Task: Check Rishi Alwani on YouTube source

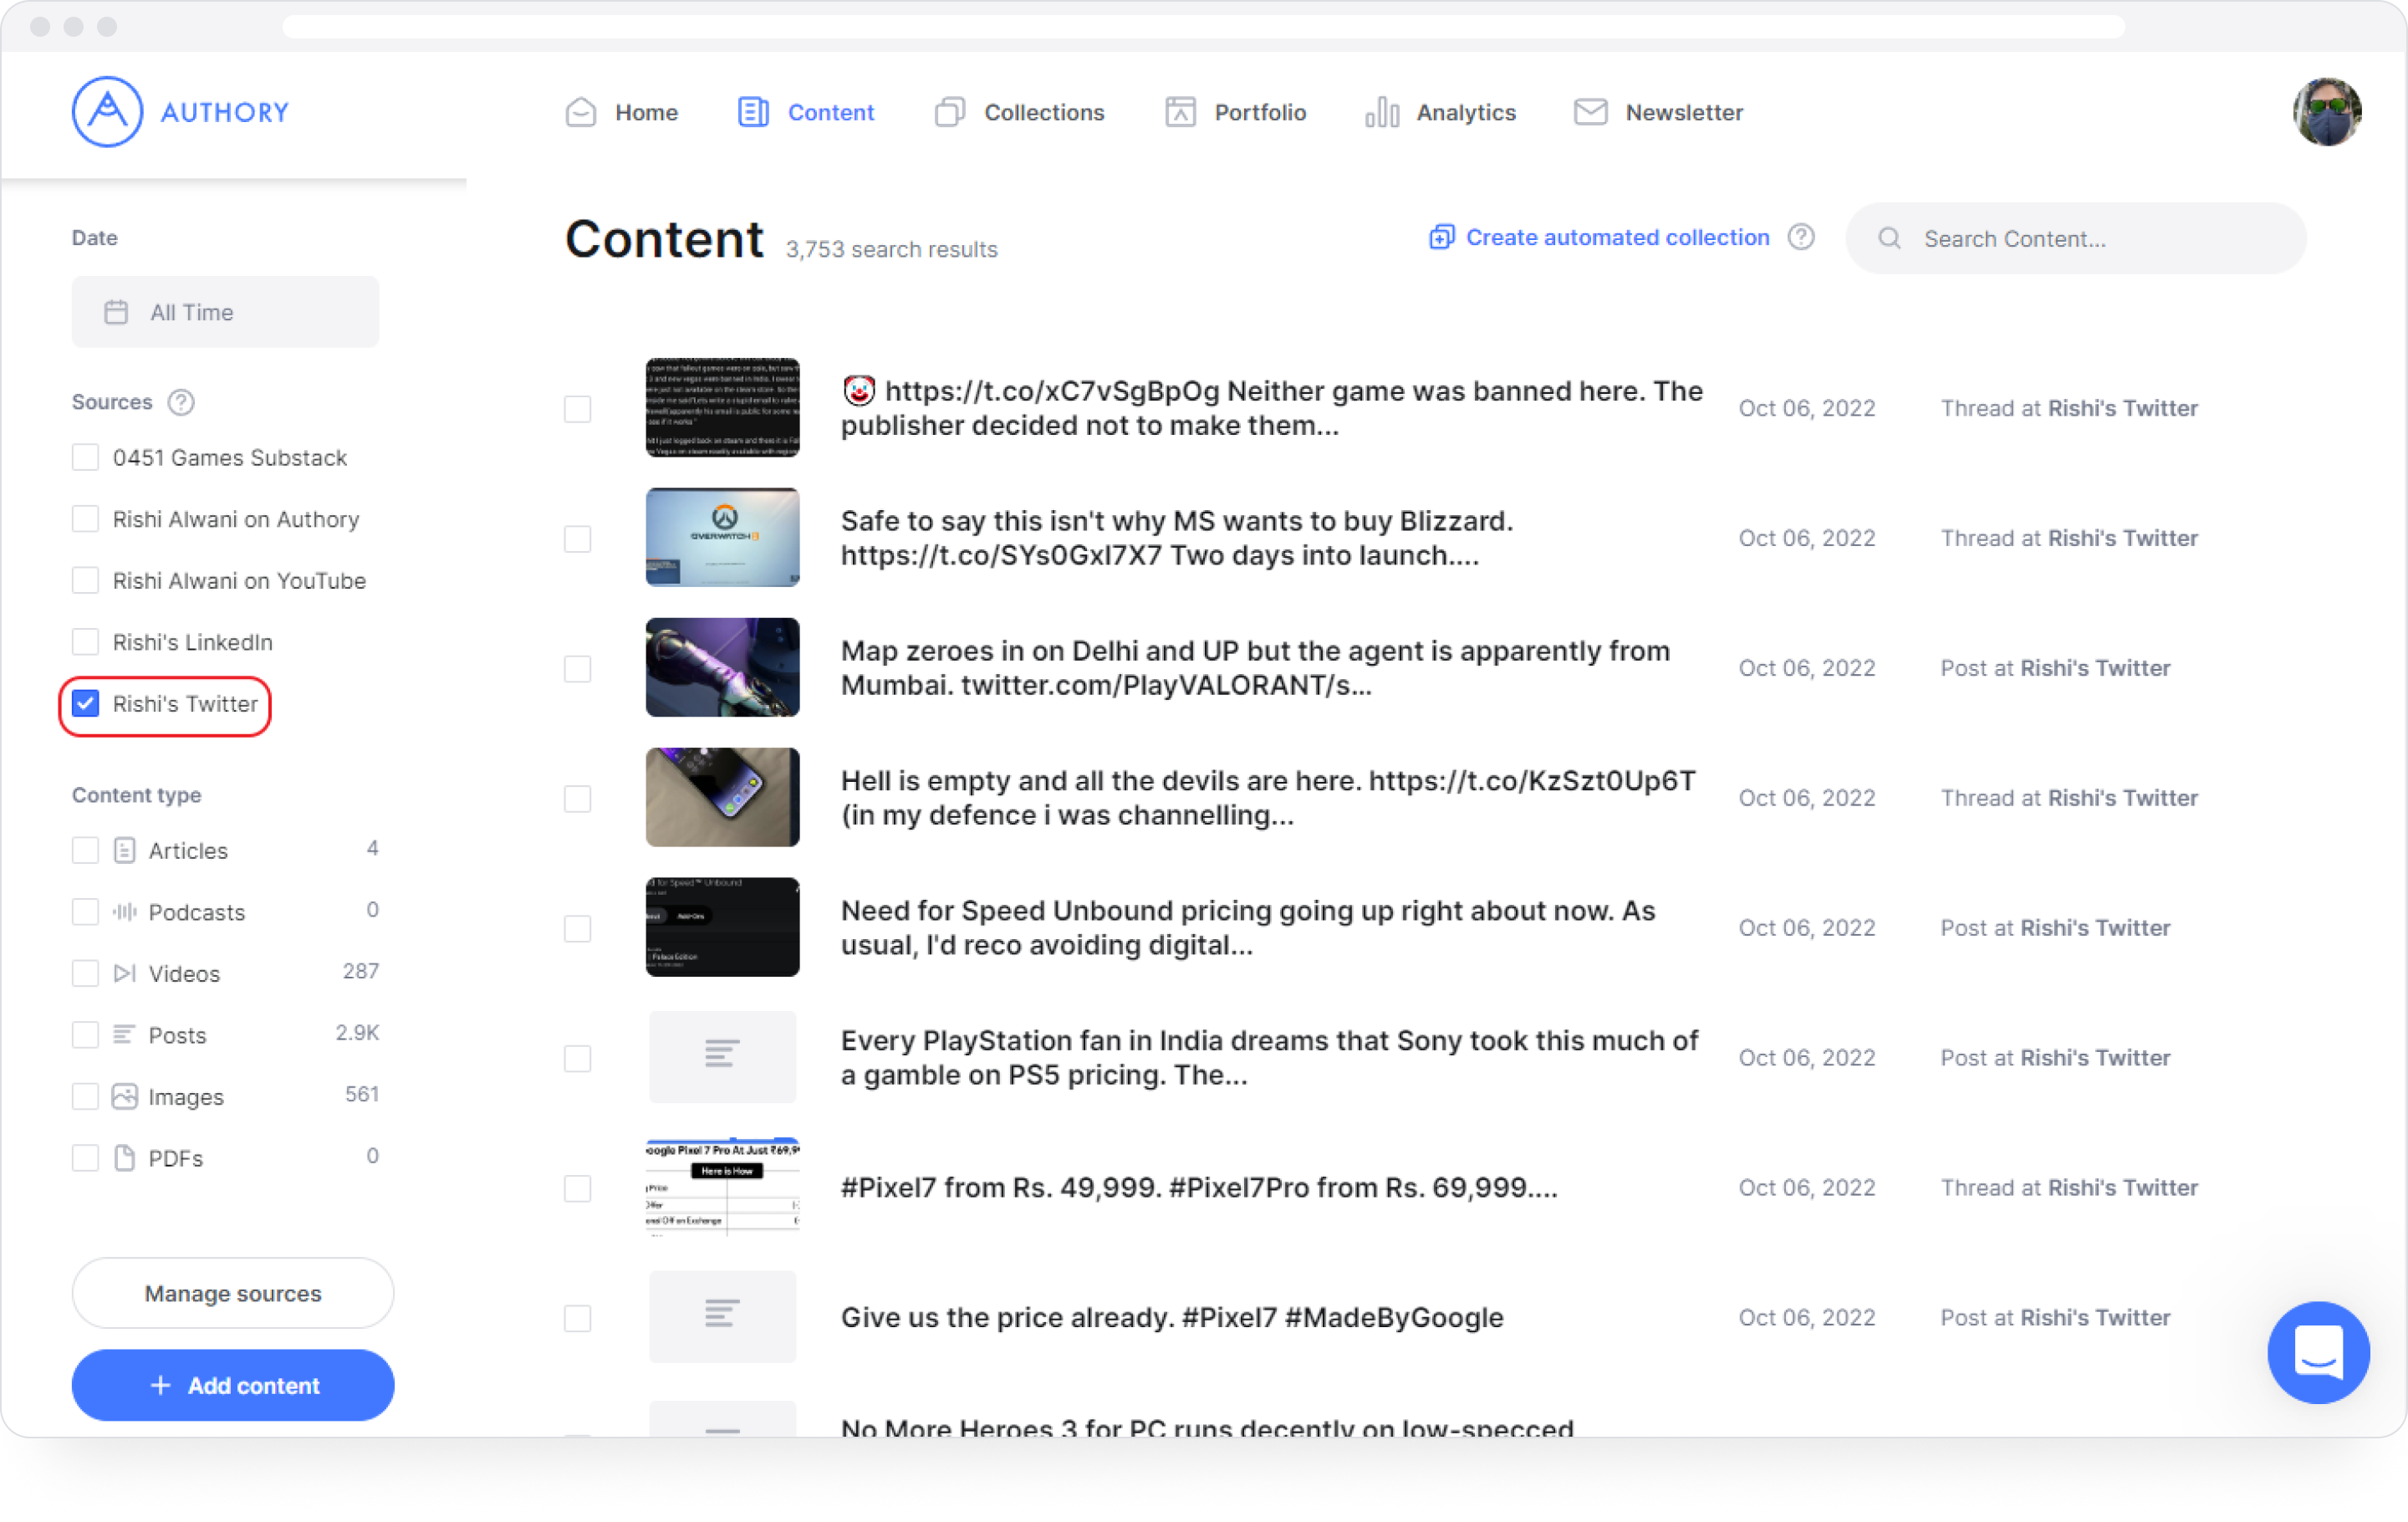Action: pyautogui.click(x=85, y=580)
